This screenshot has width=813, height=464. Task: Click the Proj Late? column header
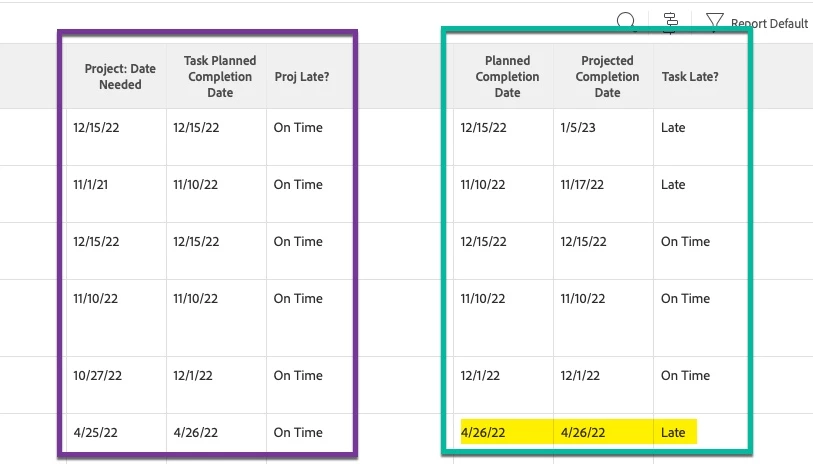pyautogui.click(x=302, y=76)
